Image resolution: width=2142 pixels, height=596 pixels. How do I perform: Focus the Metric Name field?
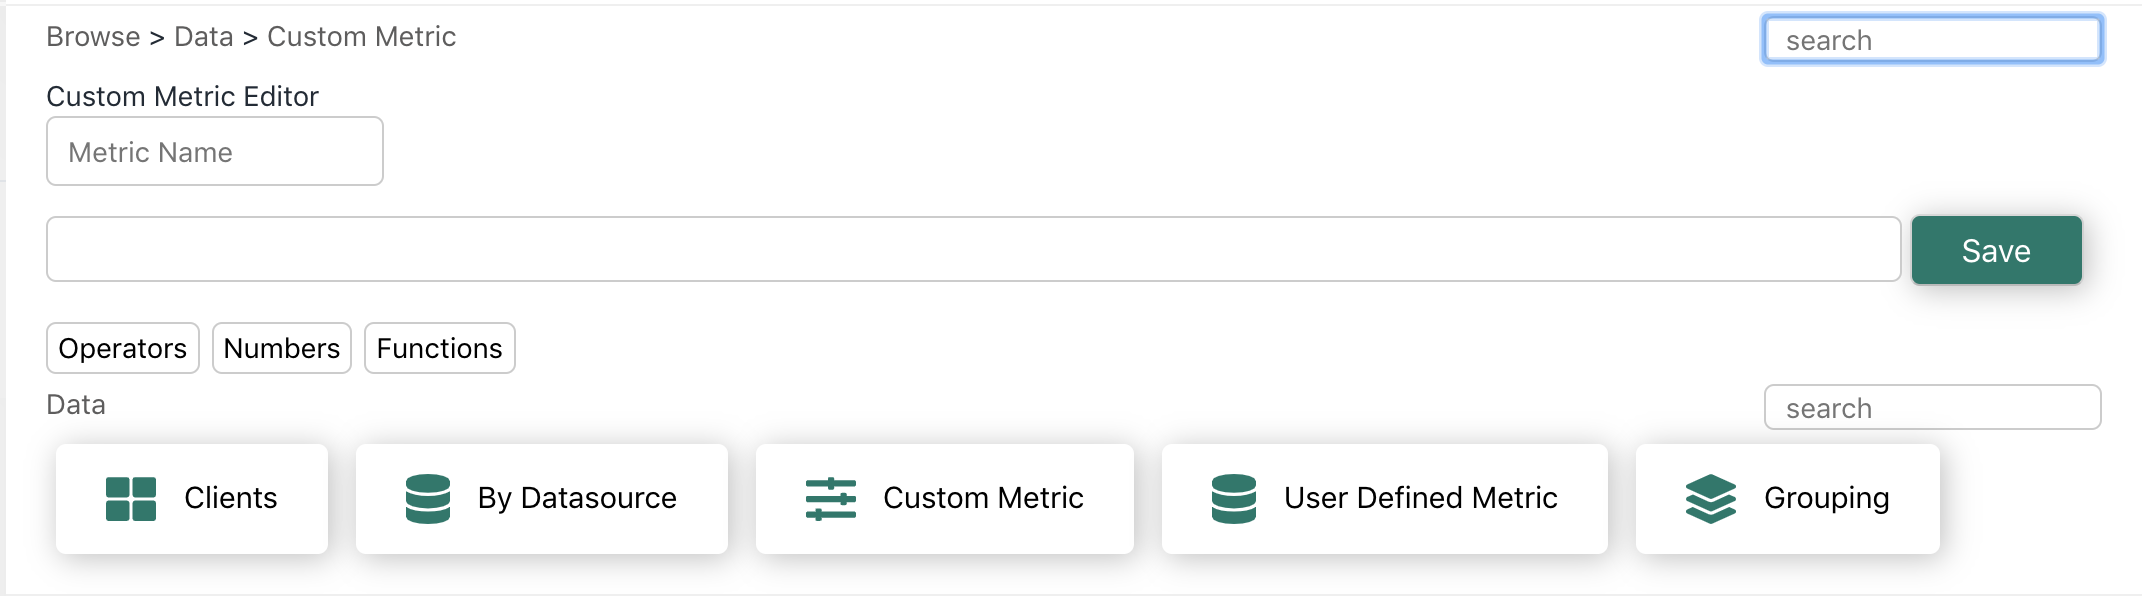pyautogui.click(x=215, y=151)
